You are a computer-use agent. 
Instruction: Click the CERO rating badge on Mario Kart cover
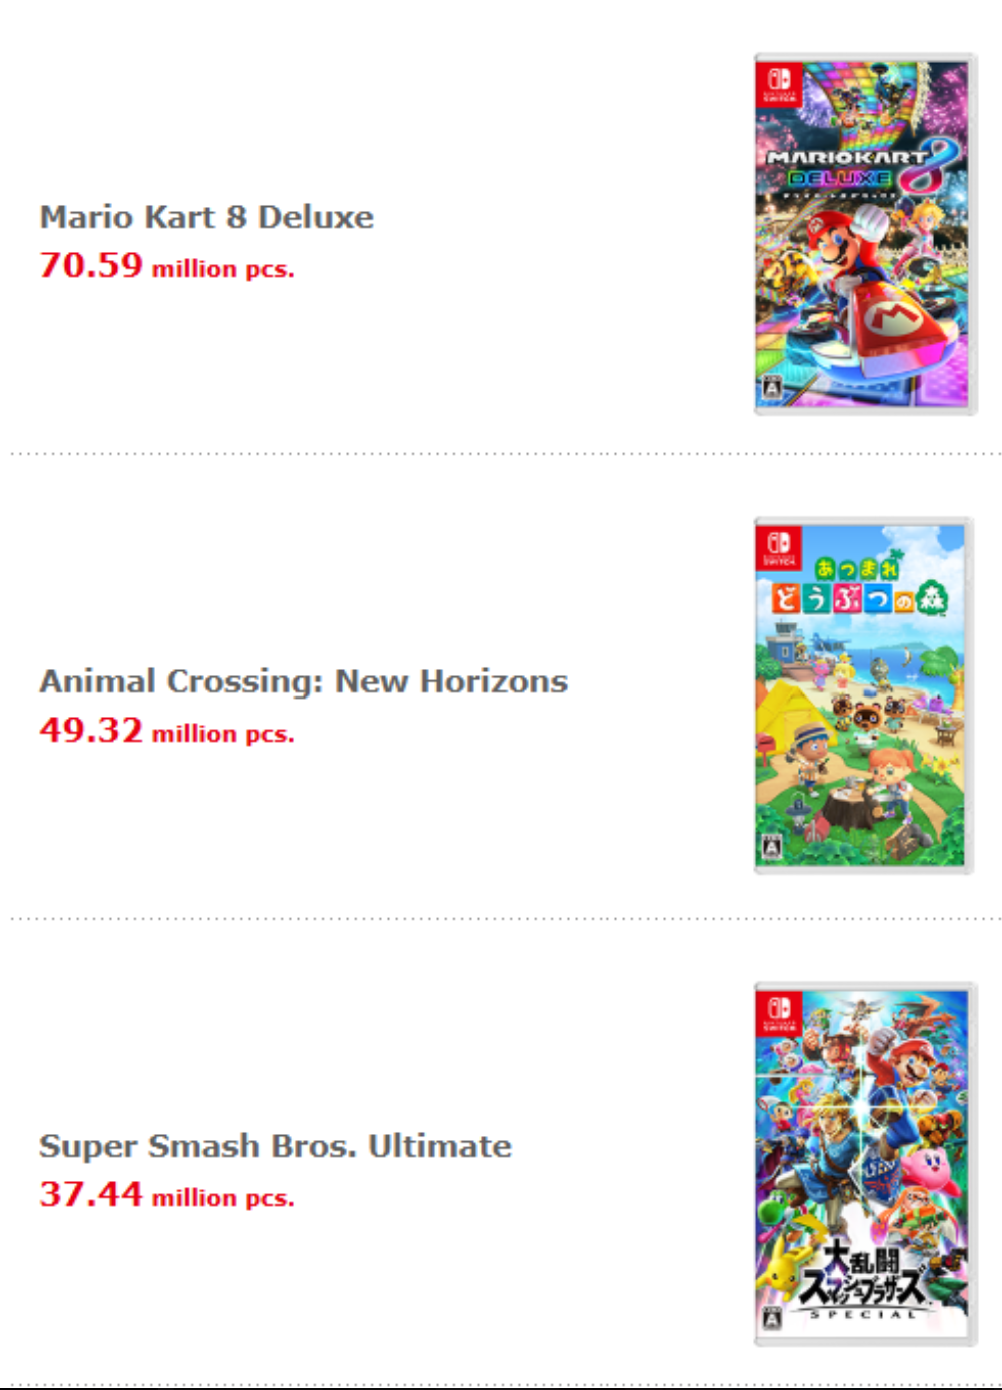click(772, 385)
